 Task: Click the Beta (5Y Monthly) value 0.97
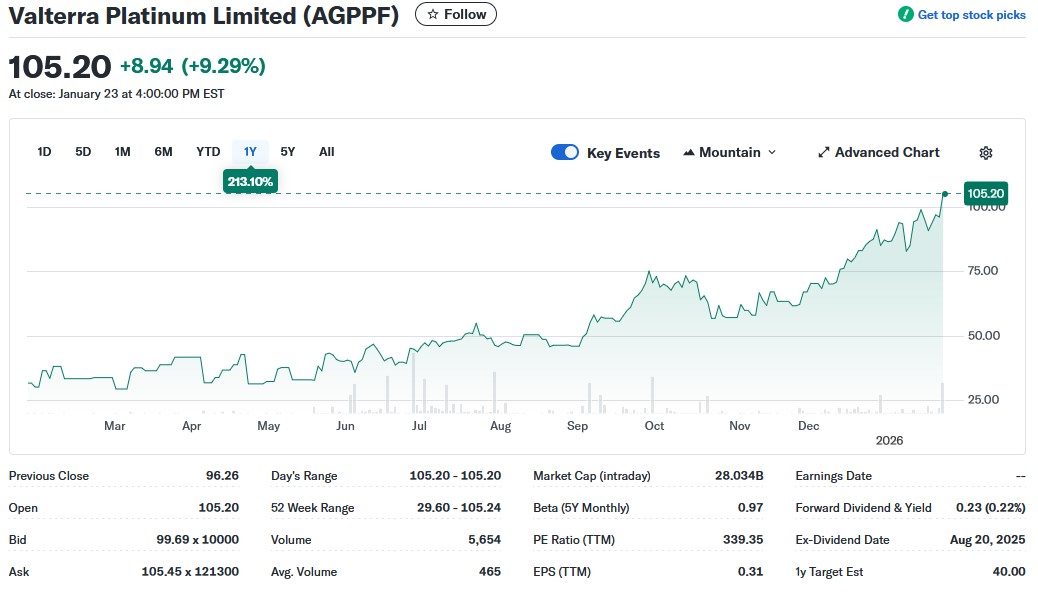pyautogui.click(x=751, y=508)
